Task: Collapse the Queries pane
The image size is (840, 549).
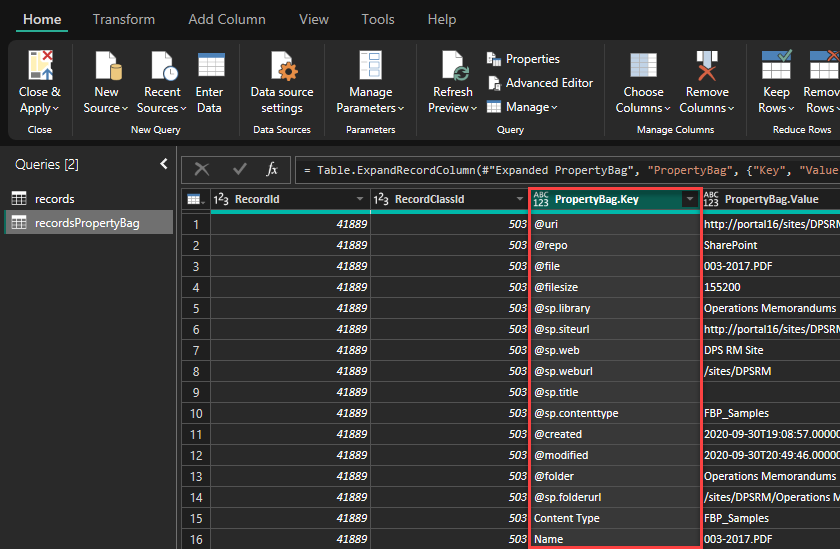Action: (164, 164)
